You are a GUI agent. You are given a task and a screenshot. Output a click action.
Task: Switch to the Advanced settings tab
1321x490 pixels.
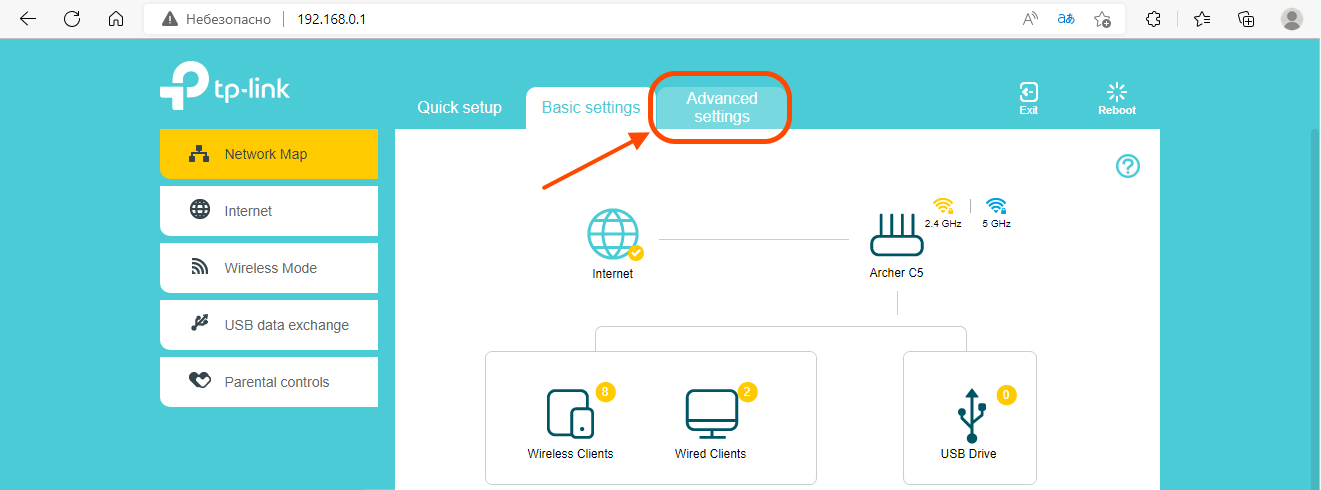pyautogui.click(x=722, y=107)
